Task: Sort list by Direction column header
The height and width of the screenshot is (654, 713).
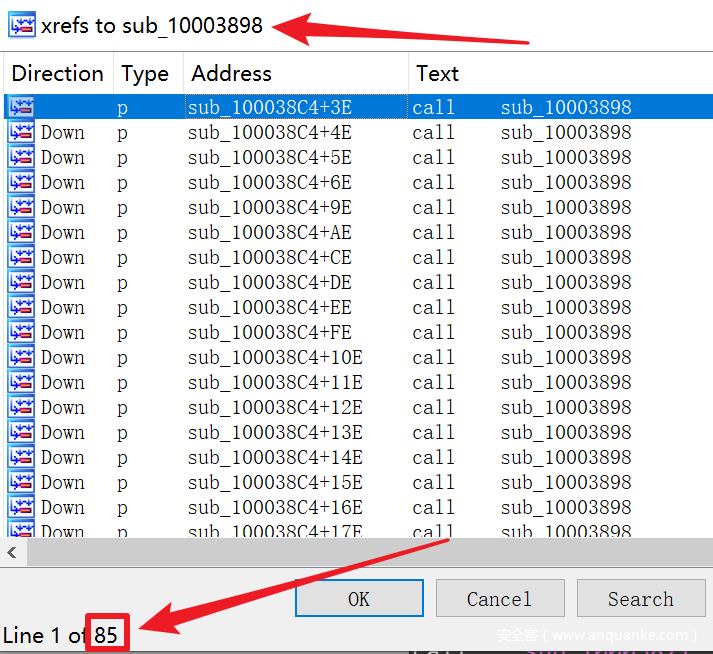Action: click(x=57, y=74)
